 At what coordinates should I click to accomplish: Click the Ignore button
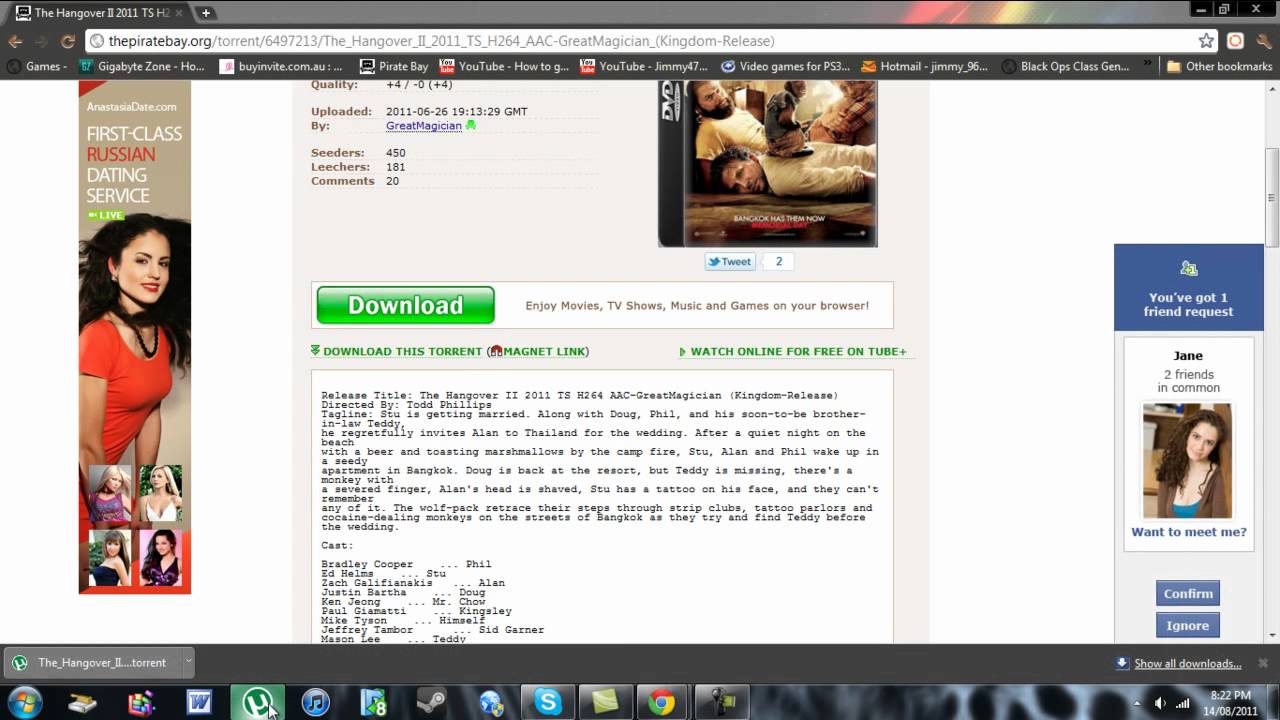1188,626
